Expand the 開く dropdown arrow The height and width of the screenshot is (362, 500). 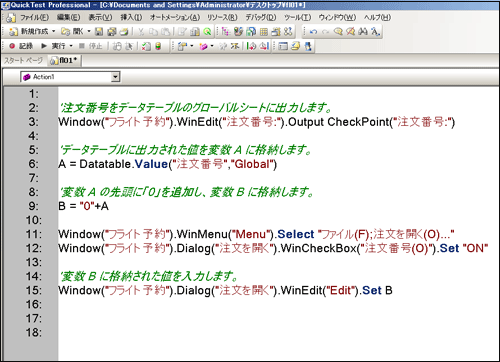pos(89,32)
